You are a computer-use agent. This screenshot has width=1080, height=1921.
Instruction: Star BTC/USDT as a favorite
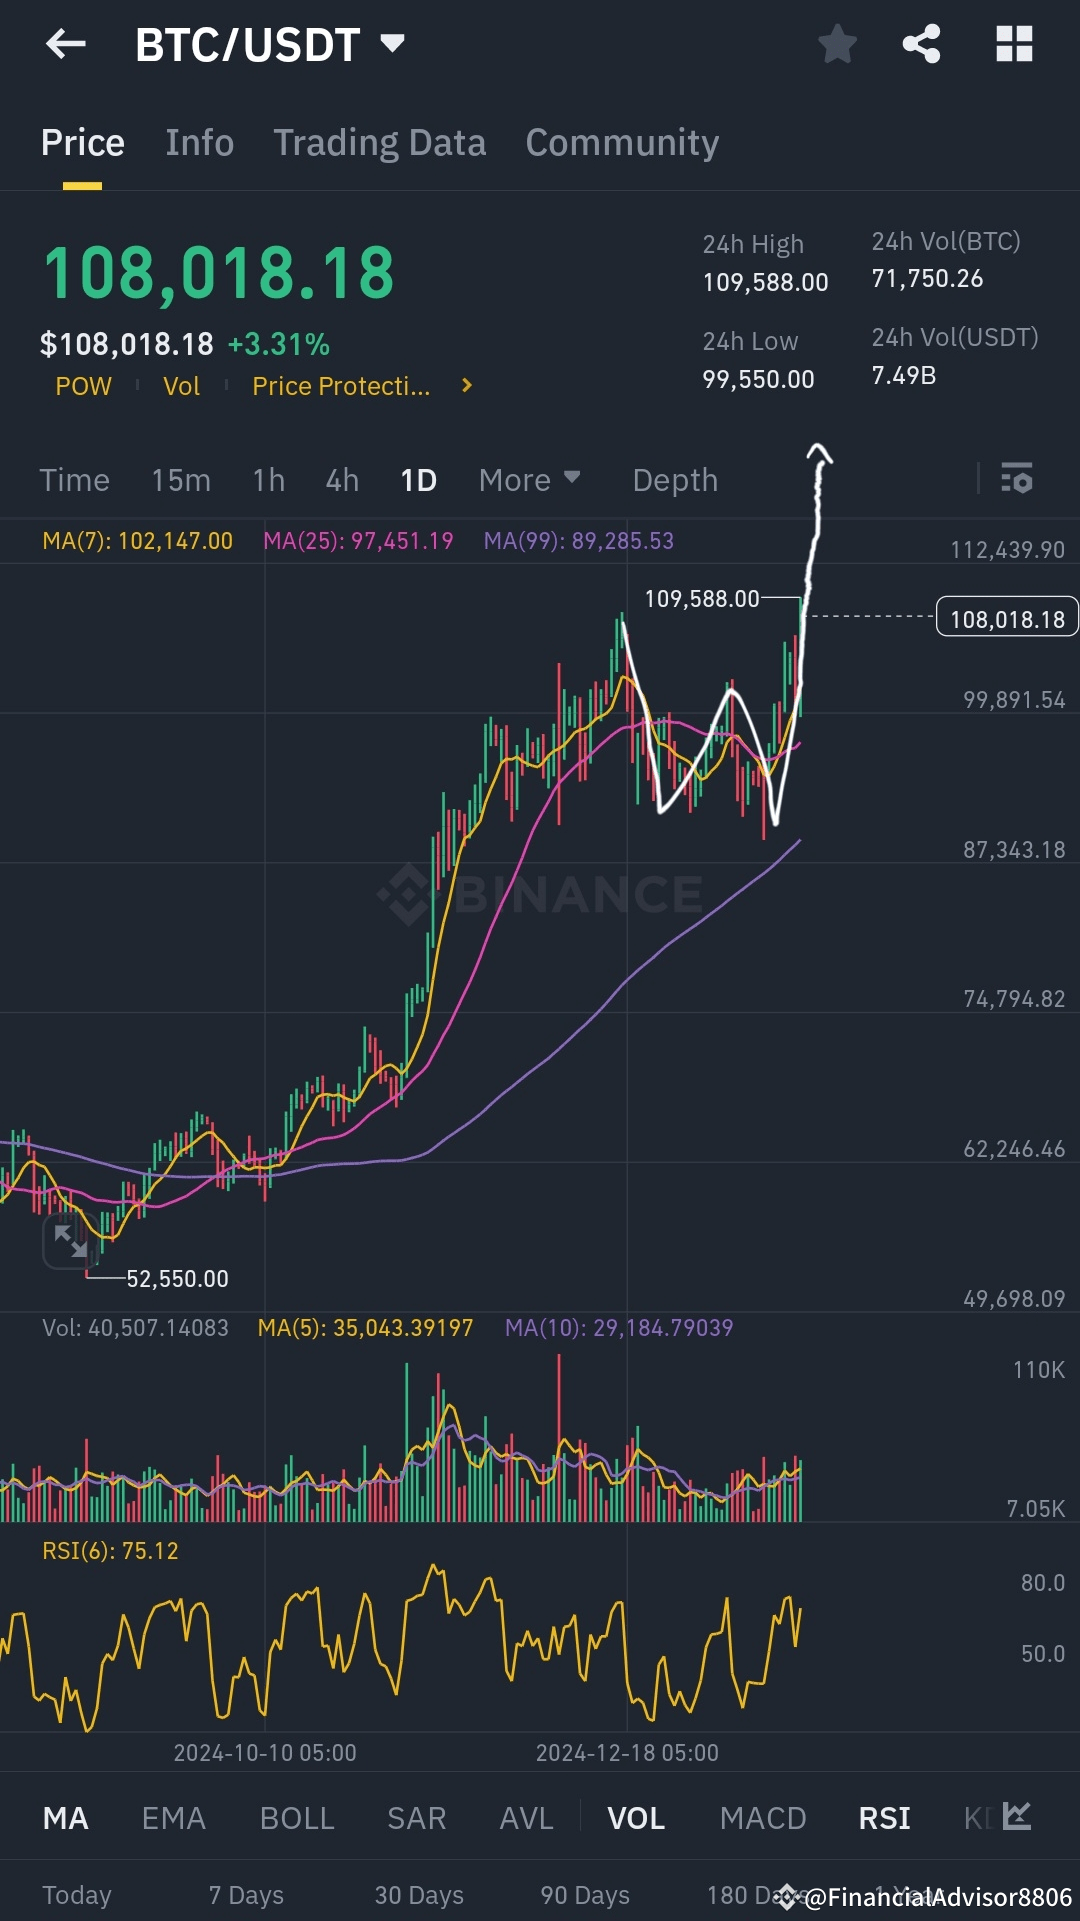[x=836, y=44]
